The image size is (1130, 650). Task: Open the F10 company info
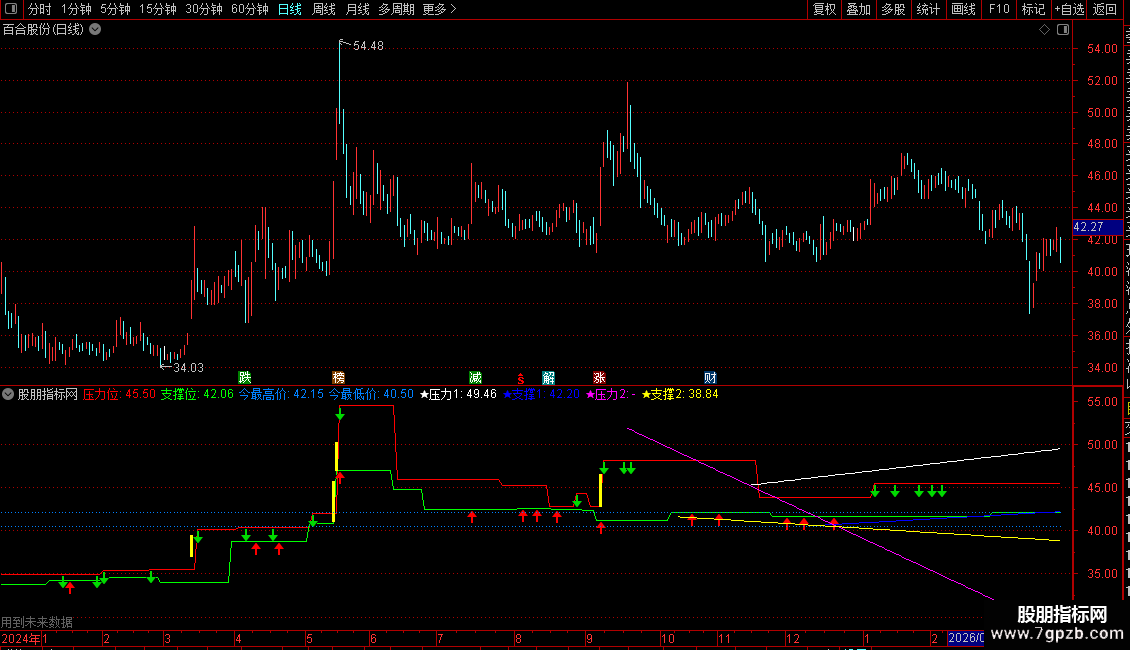point(999,9)
